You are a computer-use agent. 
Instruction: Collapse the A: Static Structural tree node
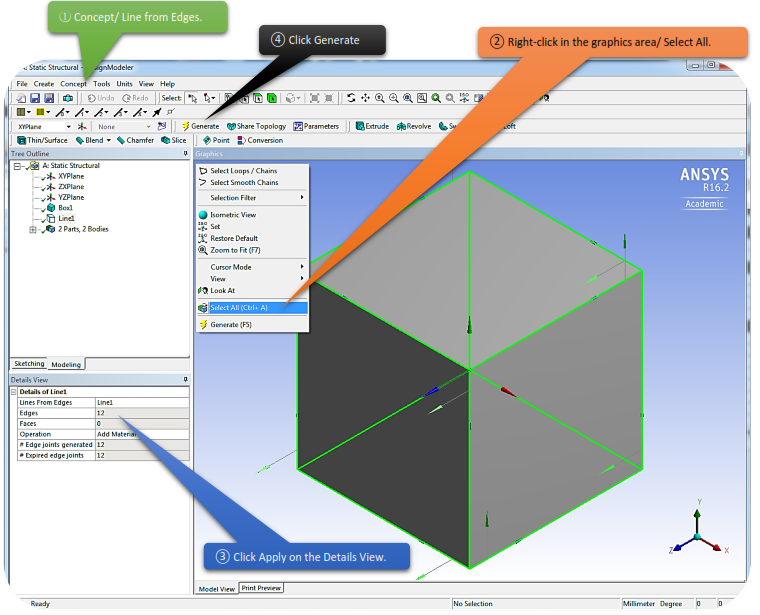coord(19,166)
